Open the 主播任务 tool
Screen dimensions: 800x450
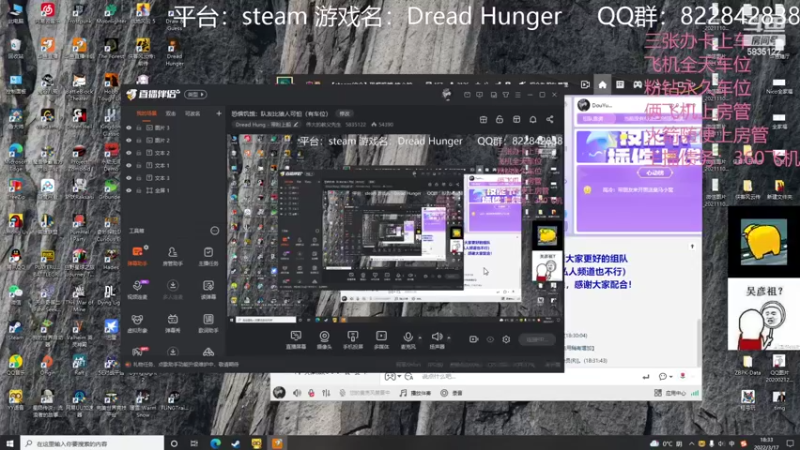click(x=208, y=256)
